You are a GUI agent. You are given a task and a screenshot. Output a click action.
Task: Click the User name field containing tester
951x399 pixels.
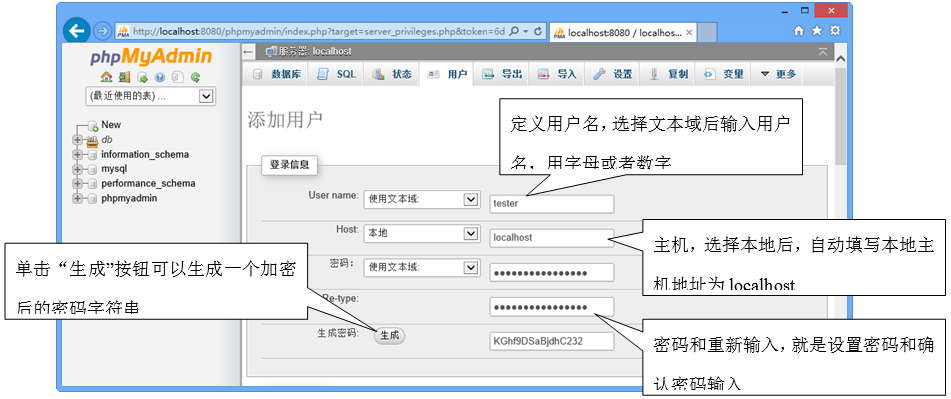[551, 204]
